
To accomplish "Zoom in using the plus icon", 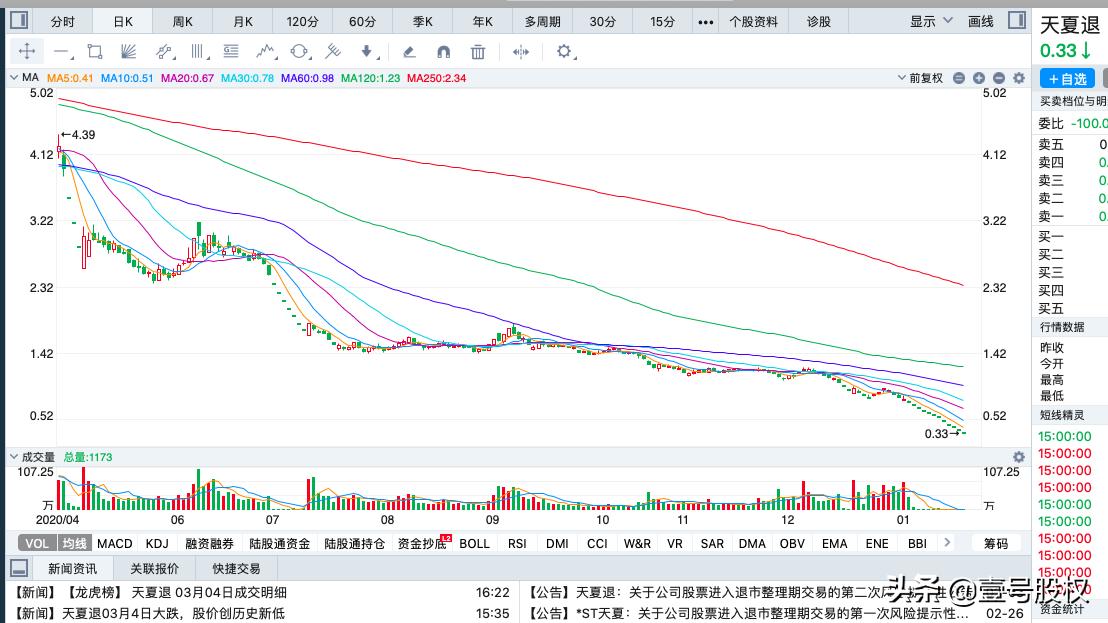I will (x=978, y=77).
